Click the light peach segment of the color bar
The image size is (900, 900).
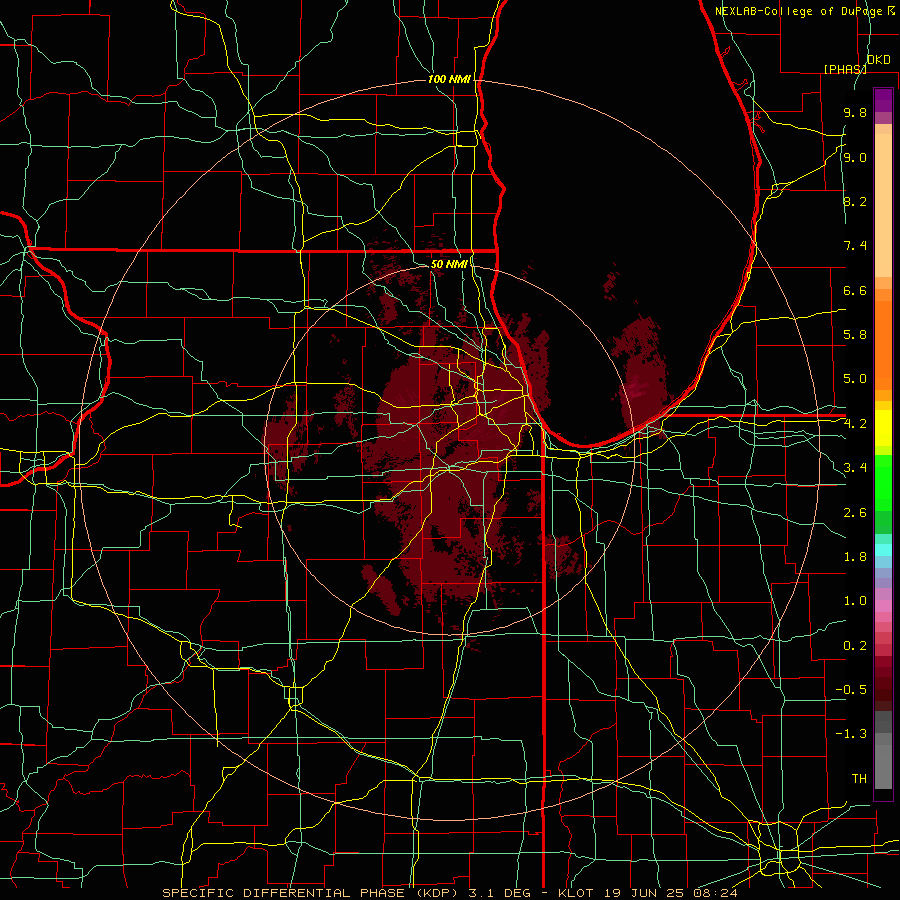(883, 207)
